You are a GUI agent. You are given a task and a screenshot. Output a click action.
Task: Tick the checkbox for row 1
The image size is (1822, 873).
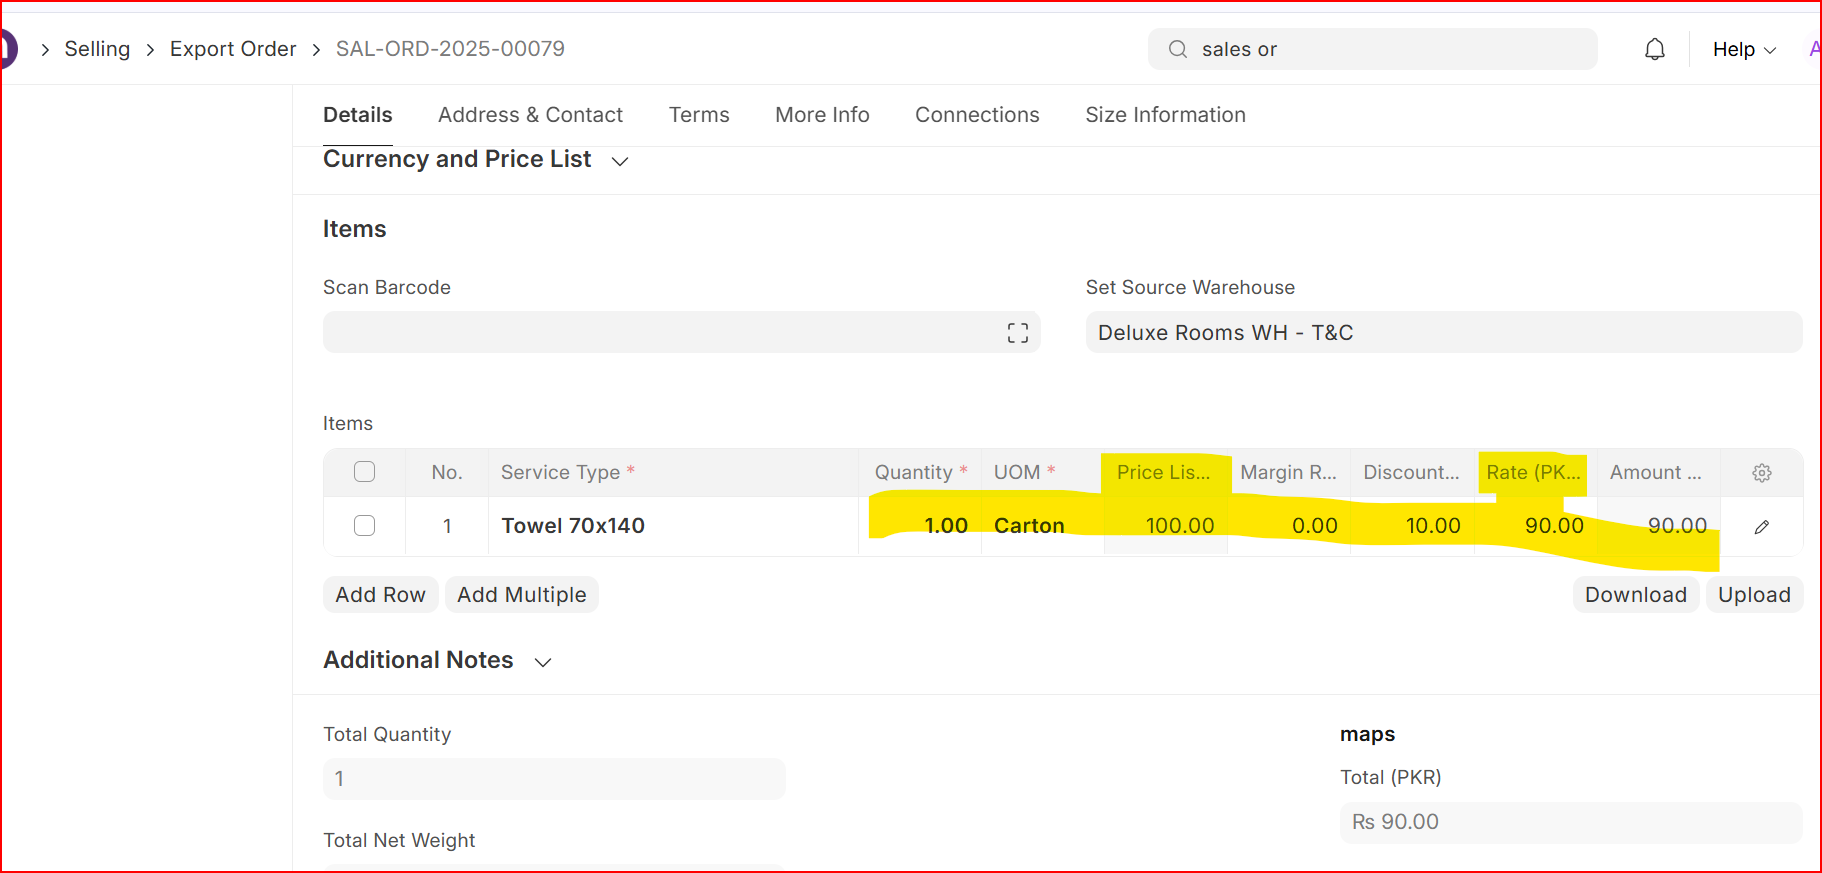click(x=364, y=526)
